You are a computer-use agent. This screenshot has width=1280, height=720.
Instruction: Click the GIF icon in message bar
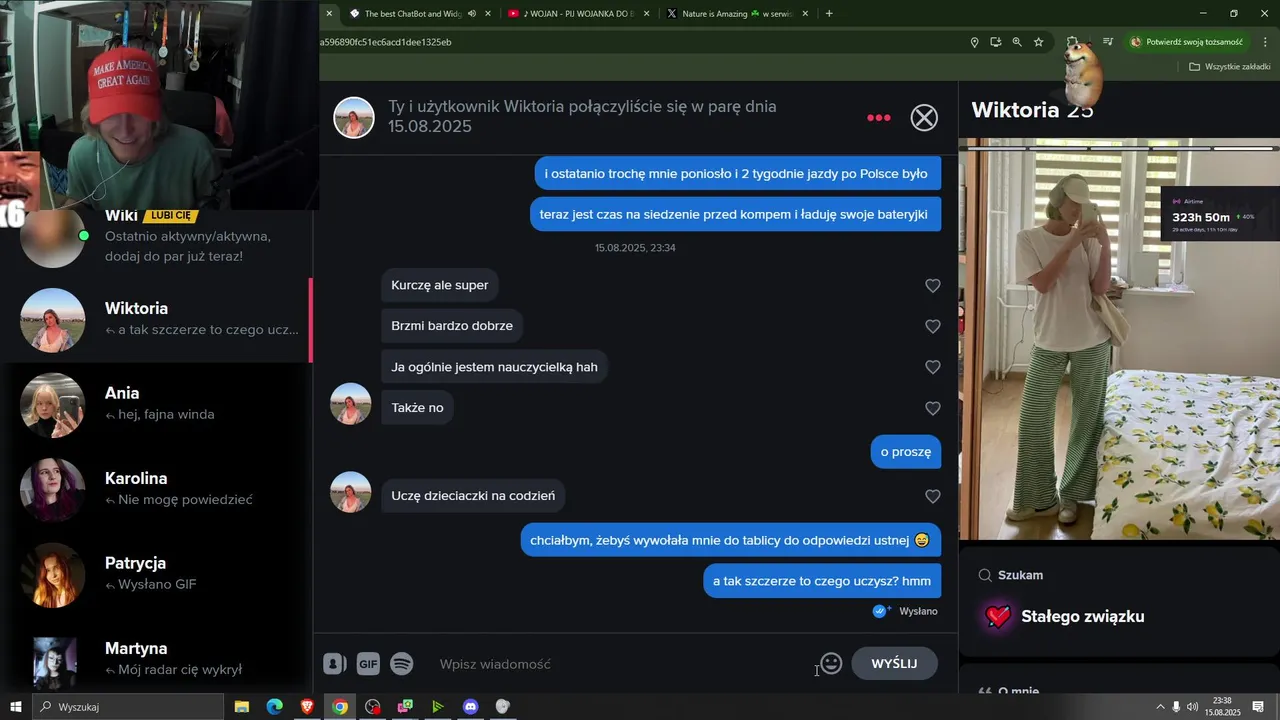pyautogui.click(x=368, y=664)
